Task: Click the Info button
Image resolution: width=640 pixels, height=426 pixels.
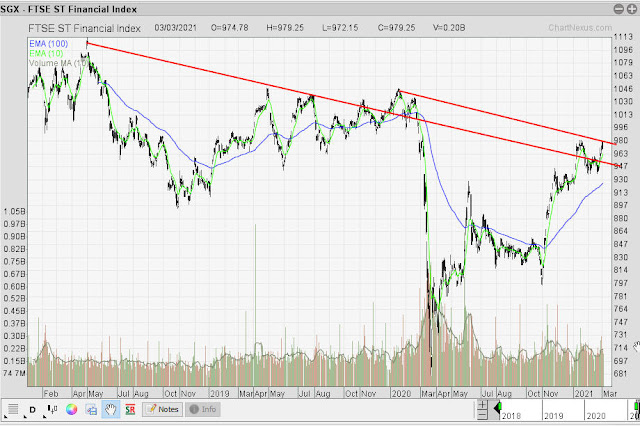Action: (x=203, y=409)
